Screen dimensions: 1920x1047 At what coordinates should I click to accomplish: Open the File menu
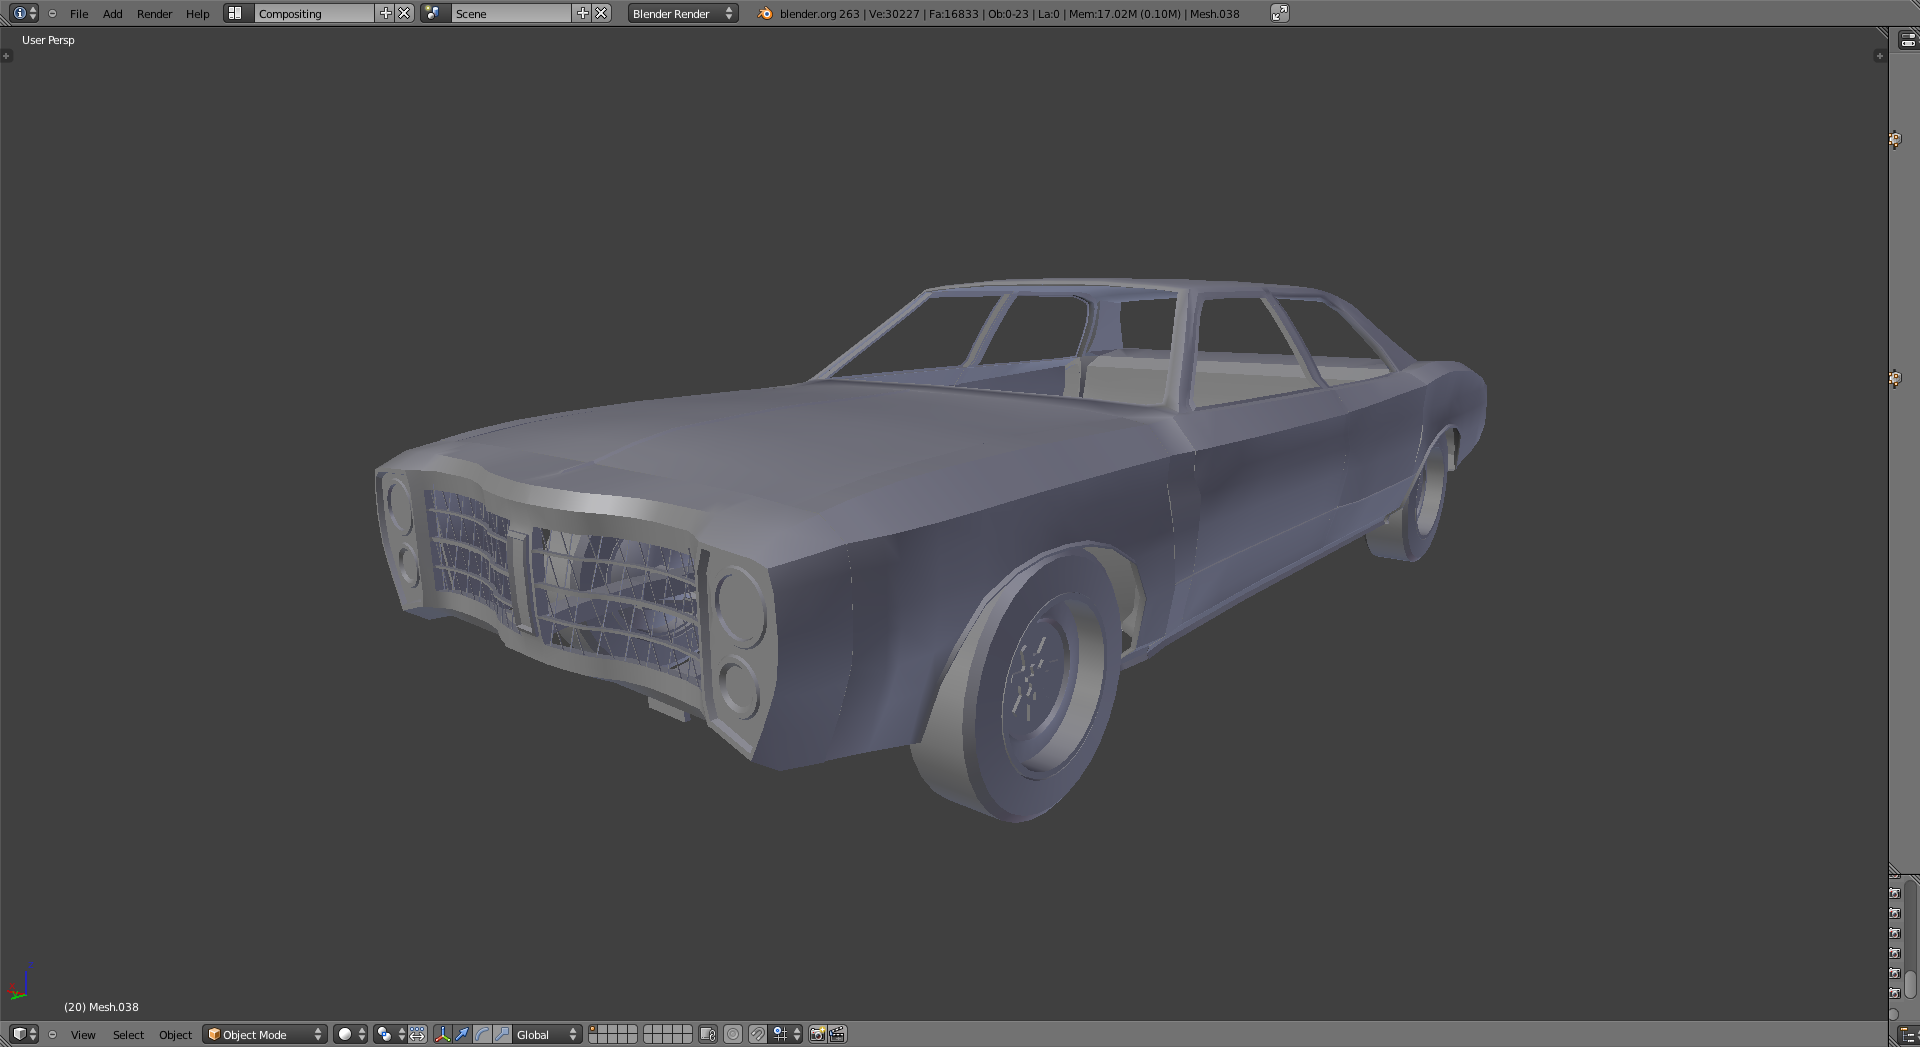coord(79,13)
